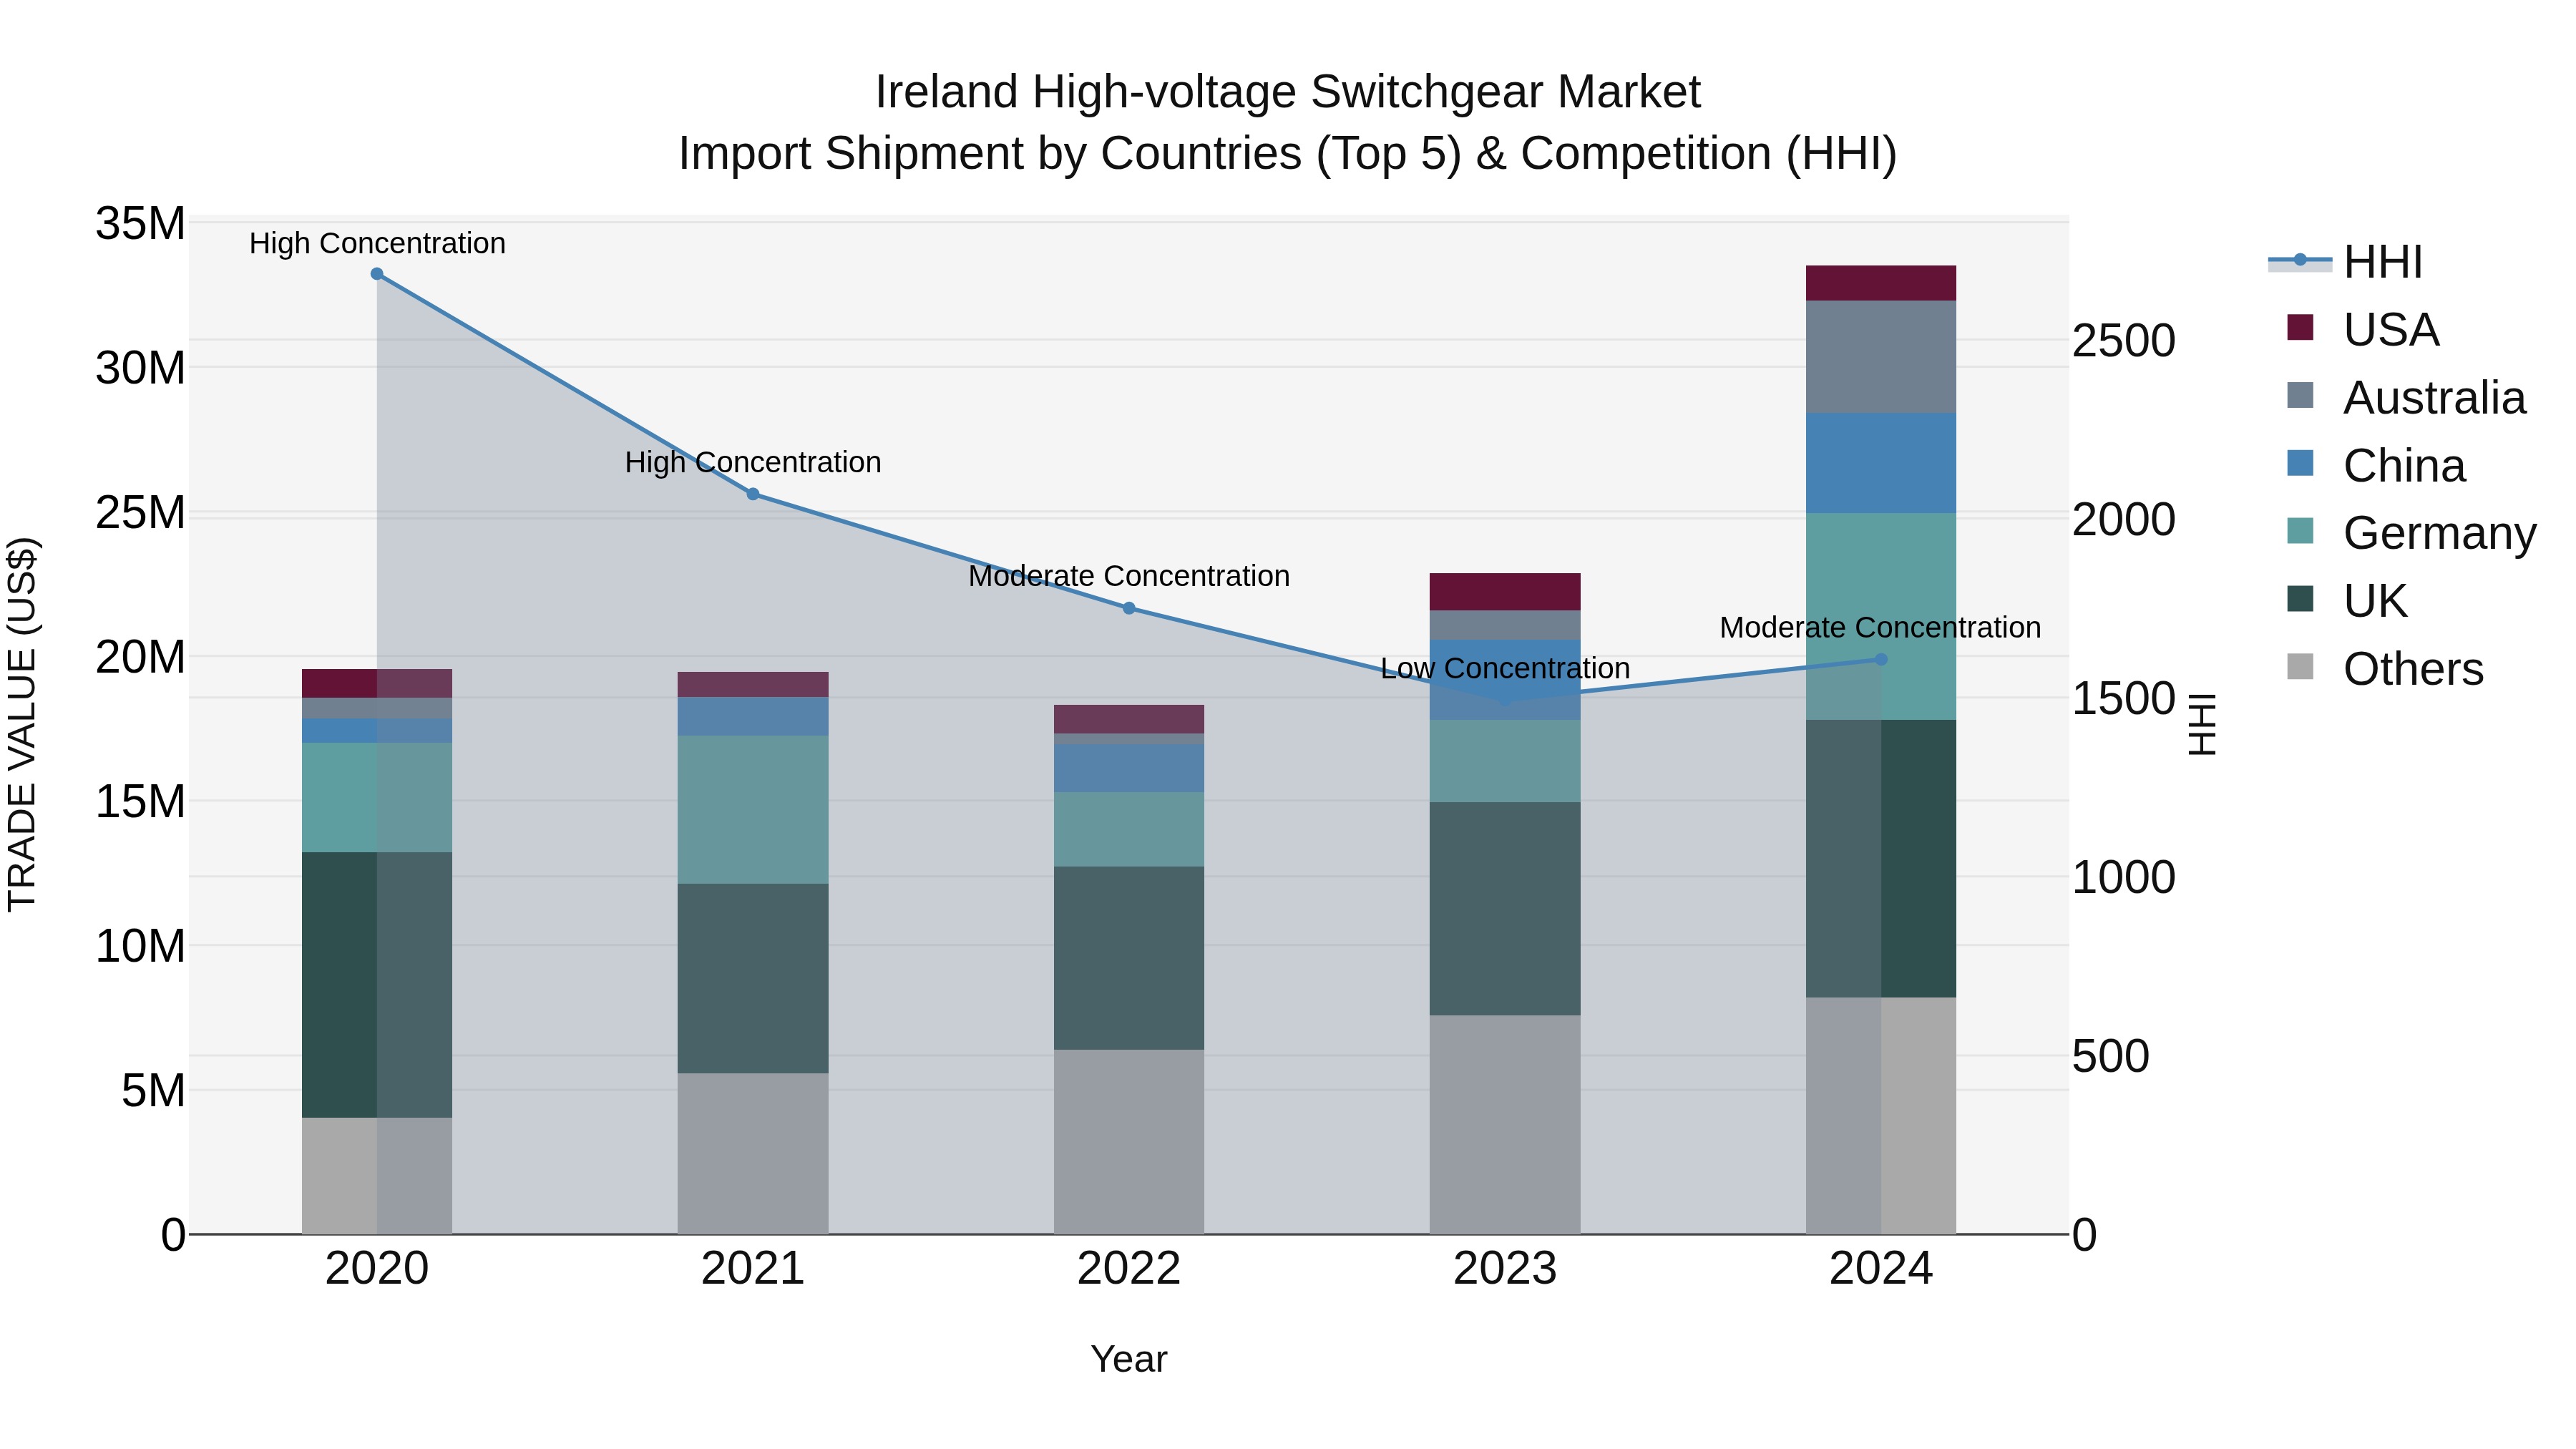Screen dimensions: 2576x1449
Task: Toggle the USA legend entry
Action: [x=2363, y=330]
